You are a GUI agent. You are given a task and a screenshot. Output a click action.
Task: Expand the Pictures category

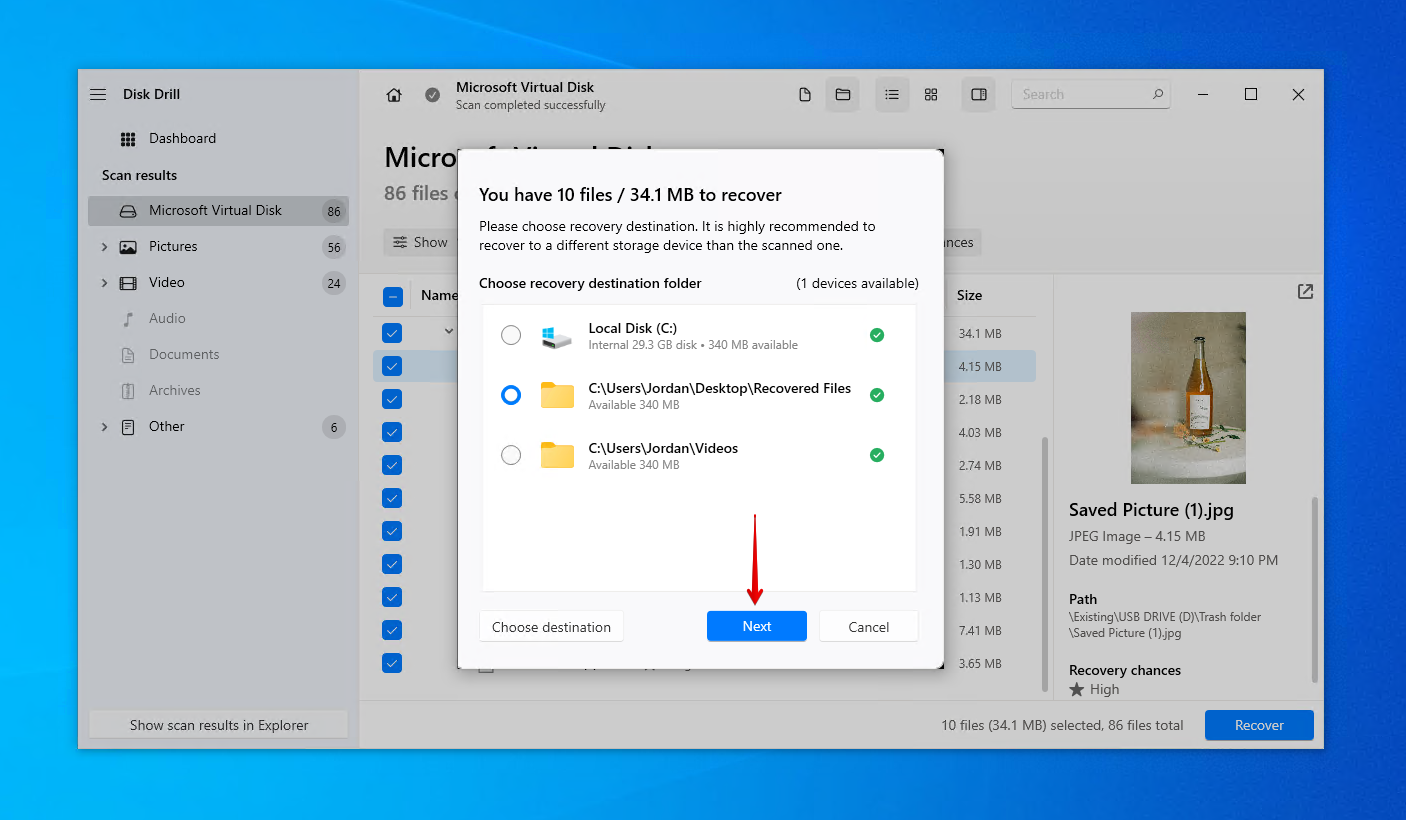104,247
